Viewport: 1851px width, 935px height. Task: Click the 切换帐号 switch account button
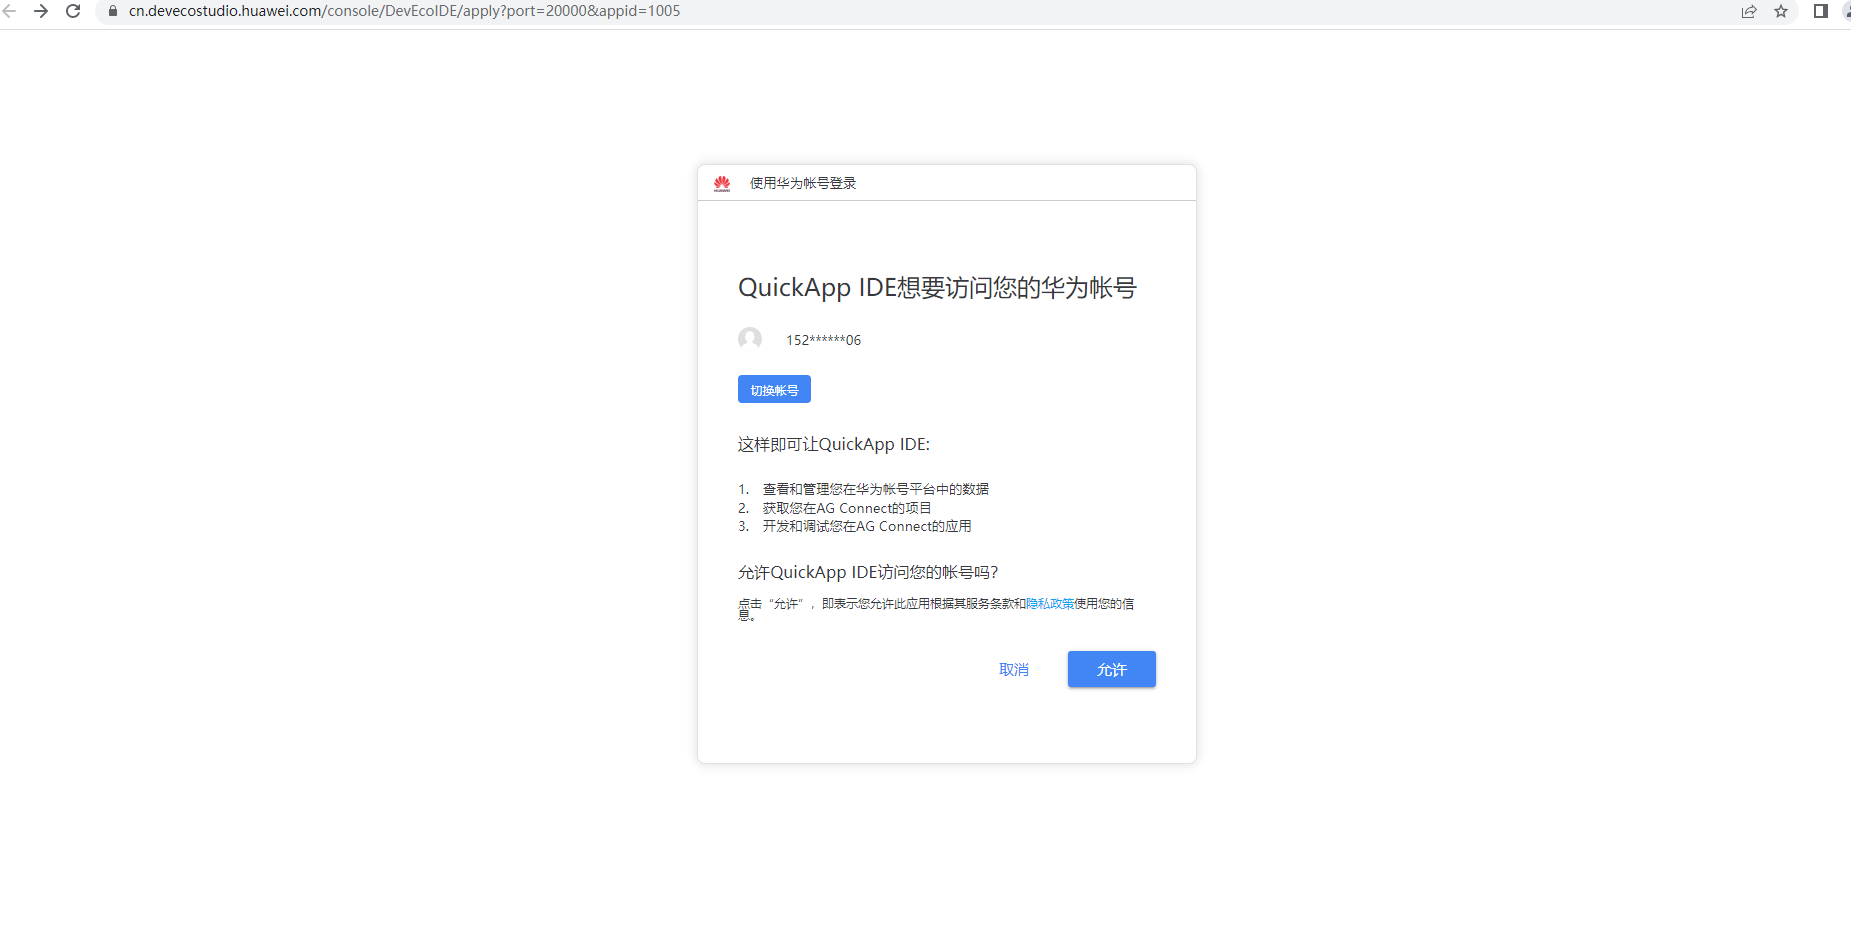click(774, 389)
